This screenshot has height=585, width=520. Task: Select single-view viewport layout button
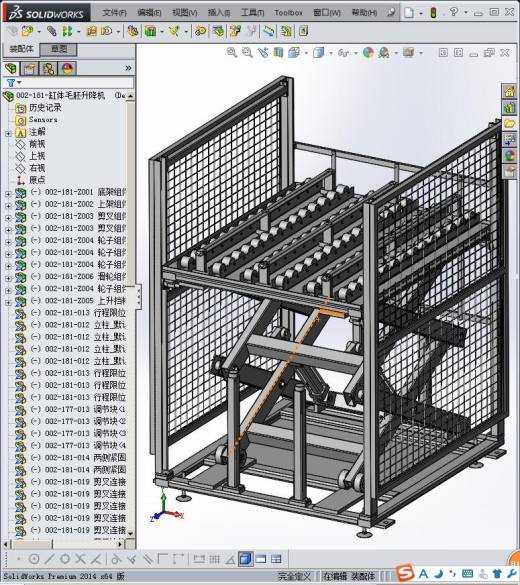(245, 559)
